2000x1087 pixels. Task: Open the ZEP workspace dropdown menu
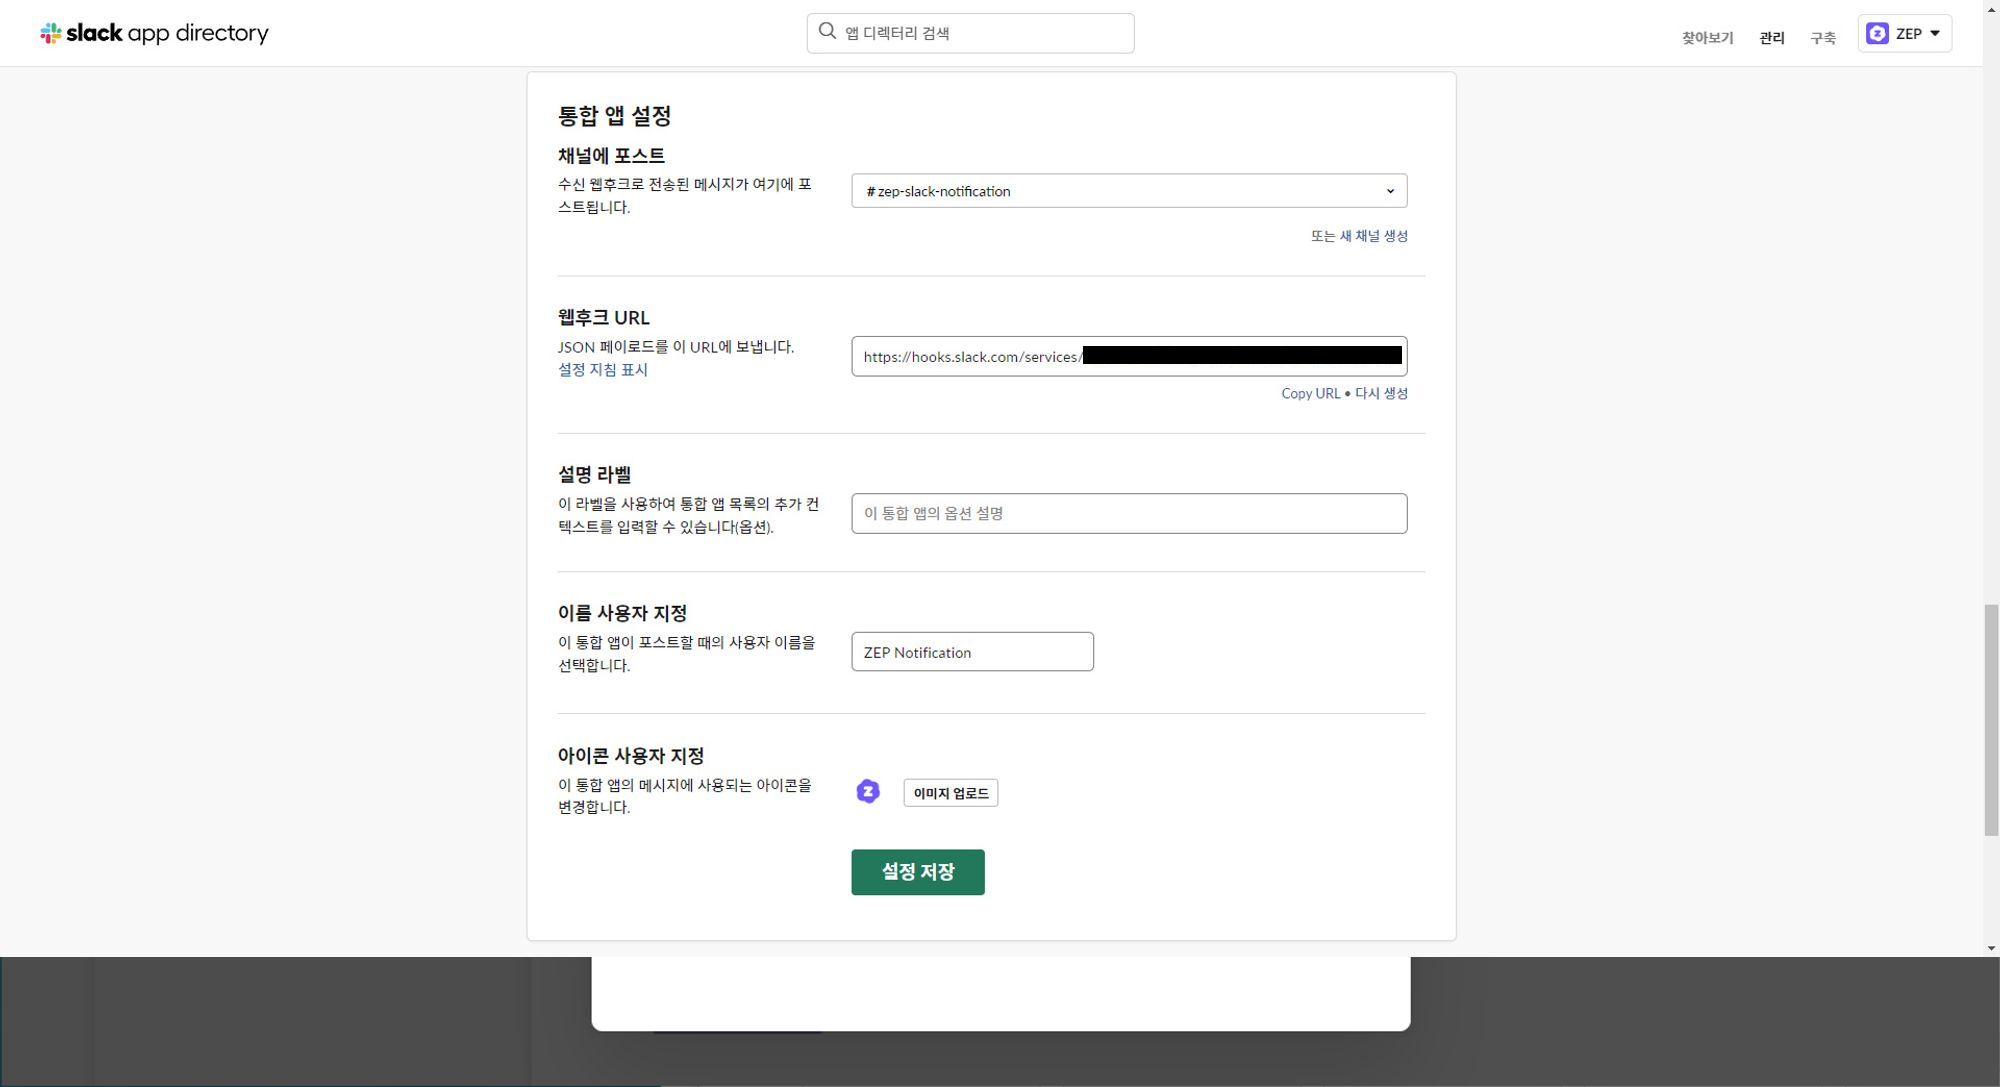[x=1934, y=33]
